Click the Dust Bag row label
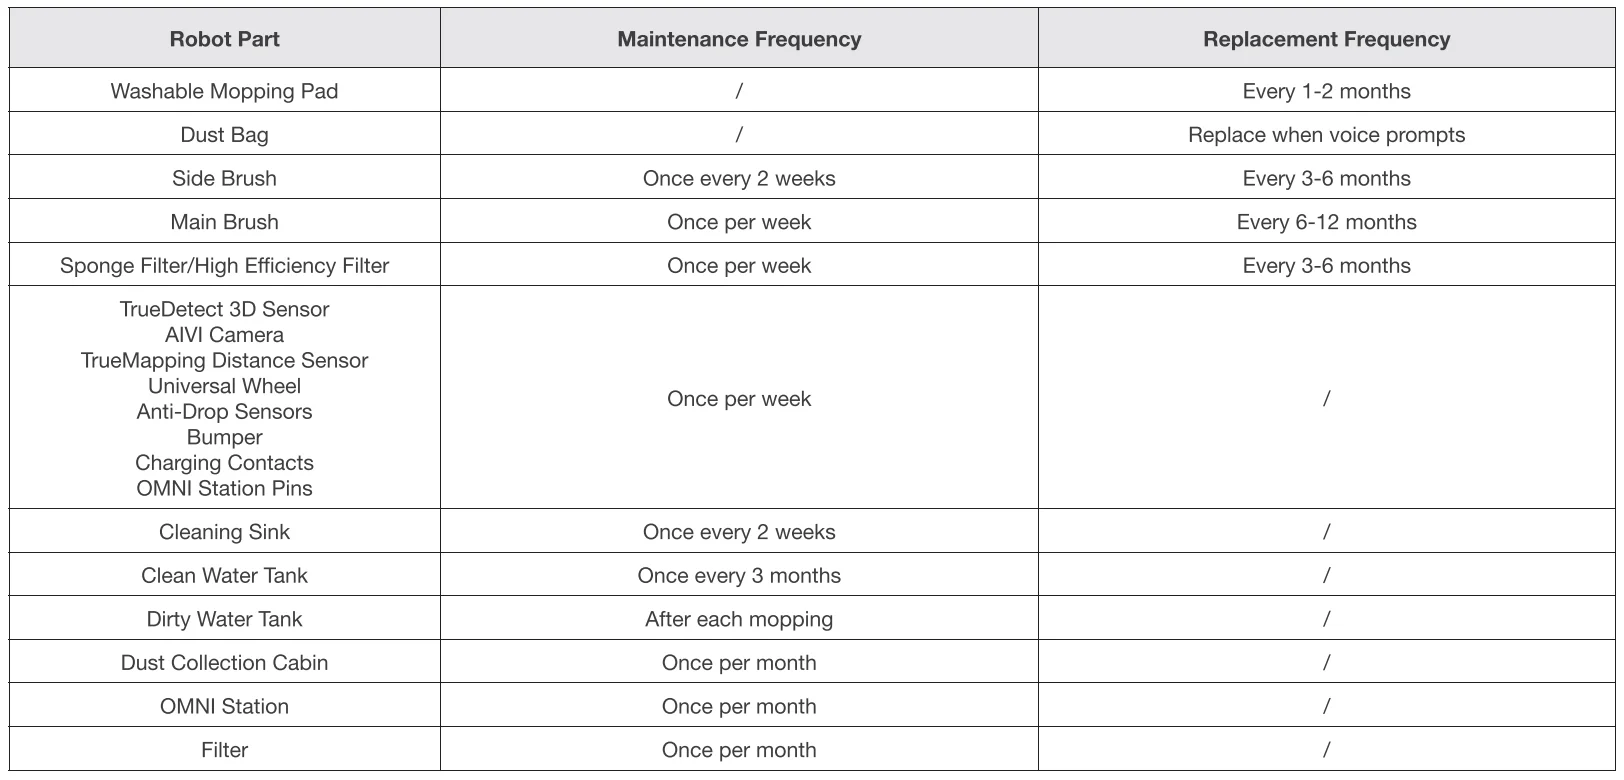 point(224,135)
